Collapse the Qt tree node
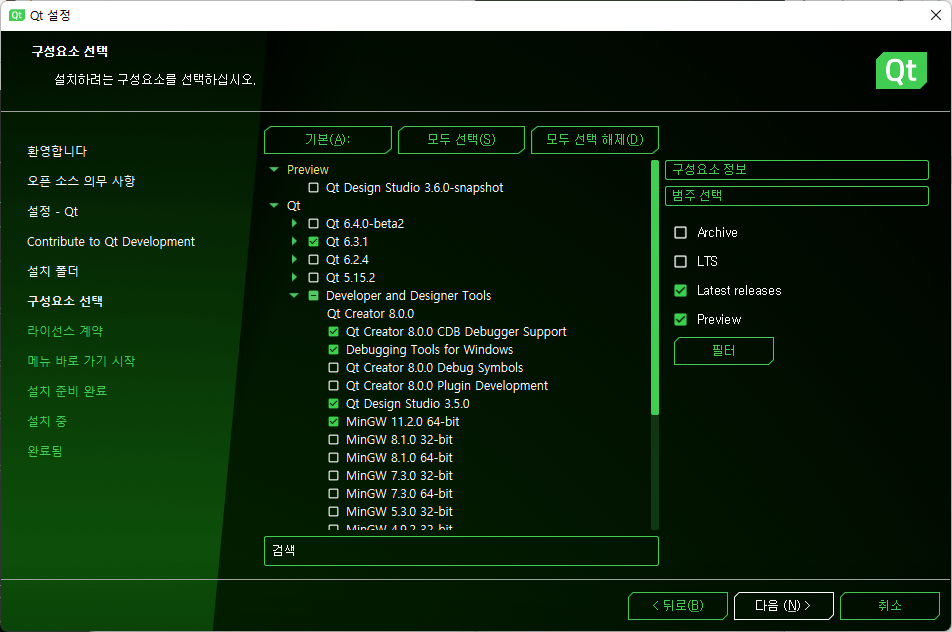952x632 pixels. 274,206
